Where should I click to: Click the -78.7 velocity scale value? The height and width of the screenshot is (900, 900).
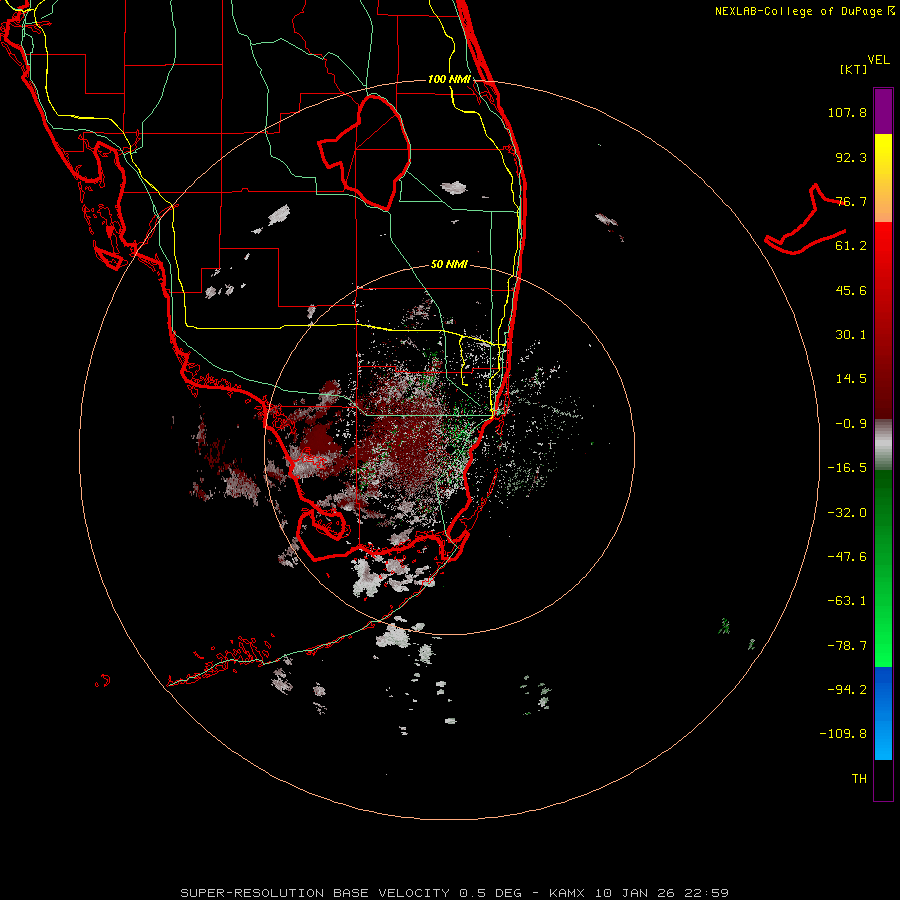[847, 646]
